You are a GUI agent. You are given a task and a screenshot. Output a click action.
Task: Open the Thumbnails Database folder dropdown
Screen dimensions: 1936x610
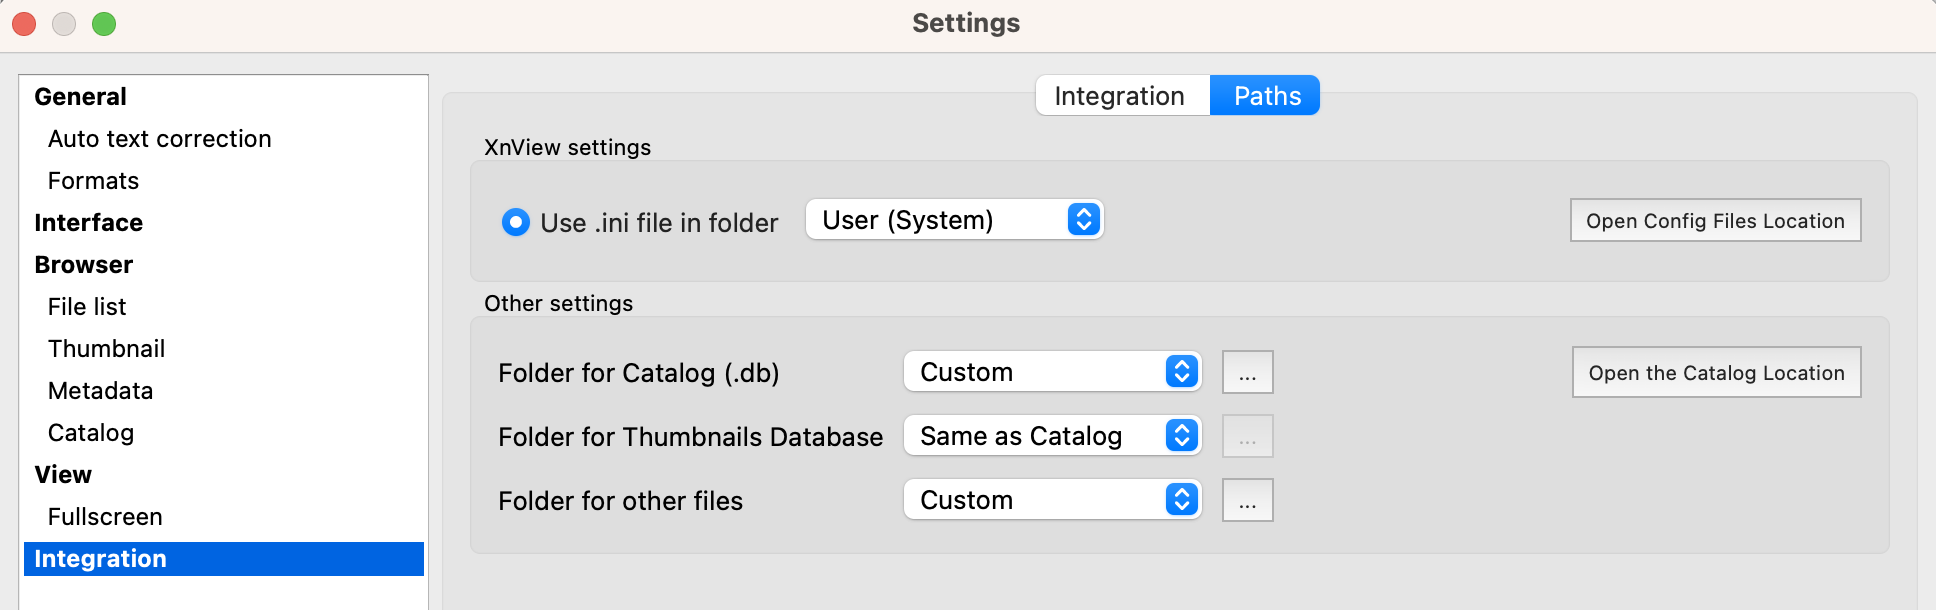(x=1051, y=436)
